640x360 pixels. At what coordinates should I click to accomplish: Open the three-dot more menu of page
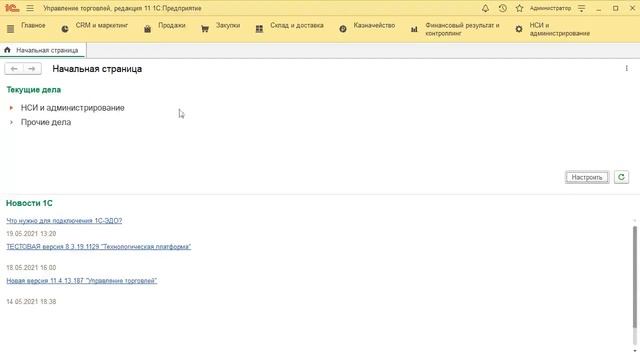pyautogui.click(x=627, y=69)
